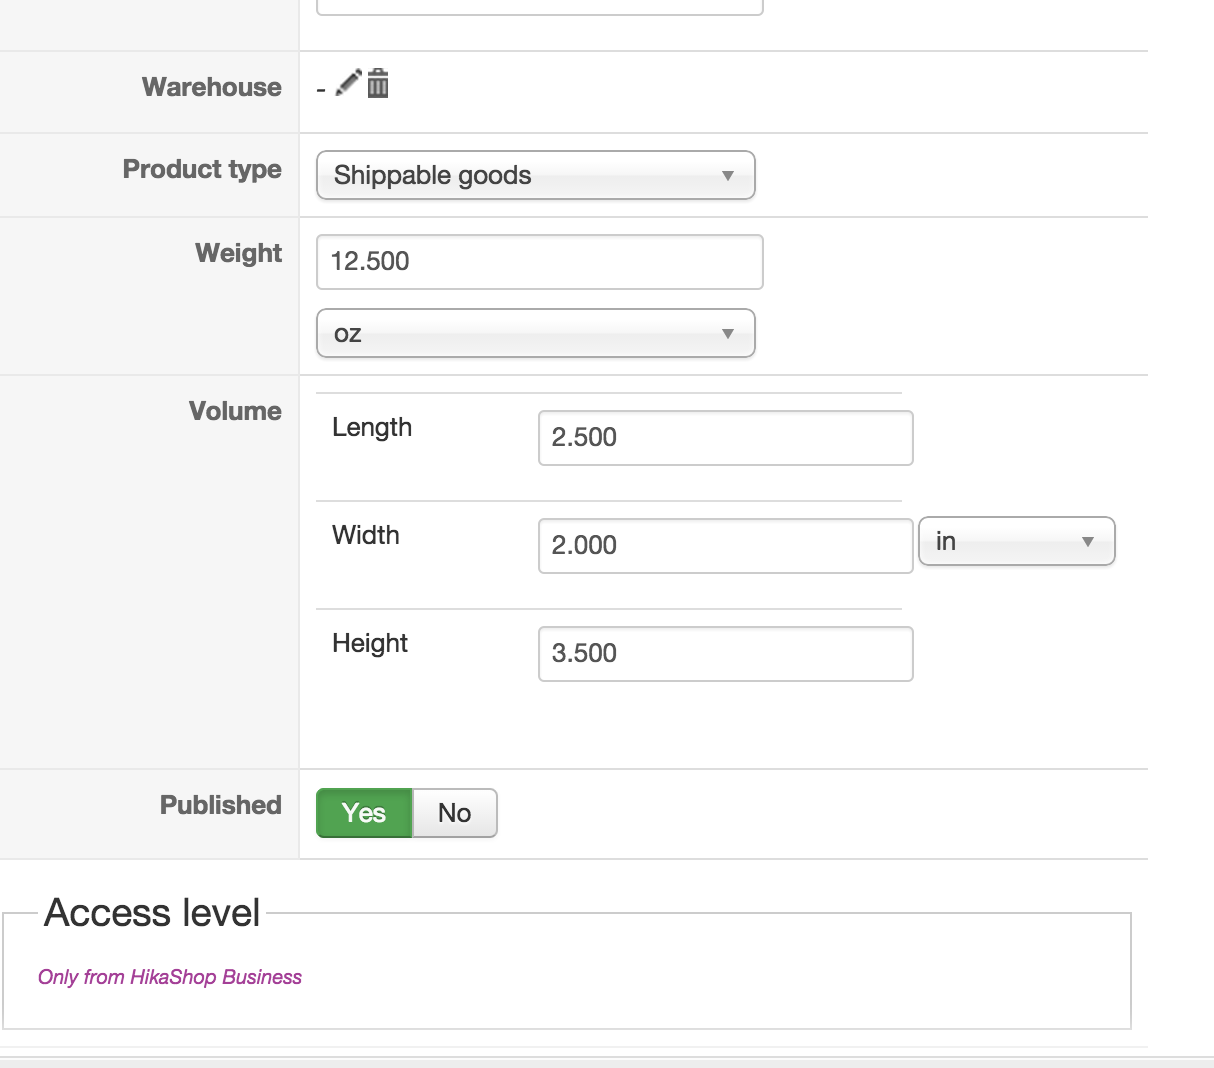Click the arrow on in unit select
Screen dimensions: 1214x1068
pyautogui.click(x=1088, y=542)
